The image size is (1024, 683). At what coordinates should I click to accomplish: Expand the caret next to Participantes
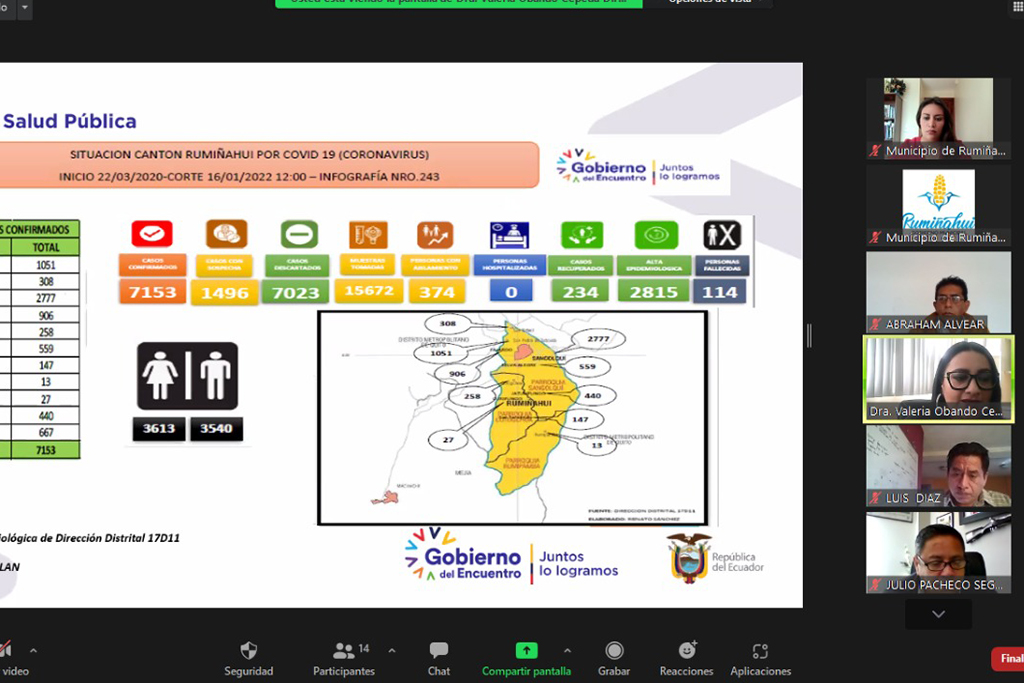[391, 650]
